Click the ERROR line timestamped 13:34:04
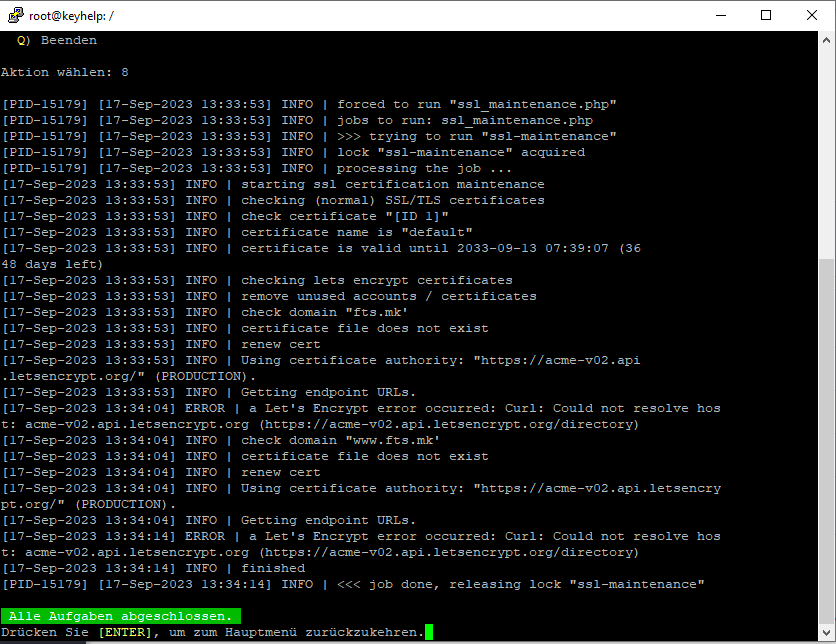Image resolution: width=836 pixels, height=644 pixels. pos(360,408)
